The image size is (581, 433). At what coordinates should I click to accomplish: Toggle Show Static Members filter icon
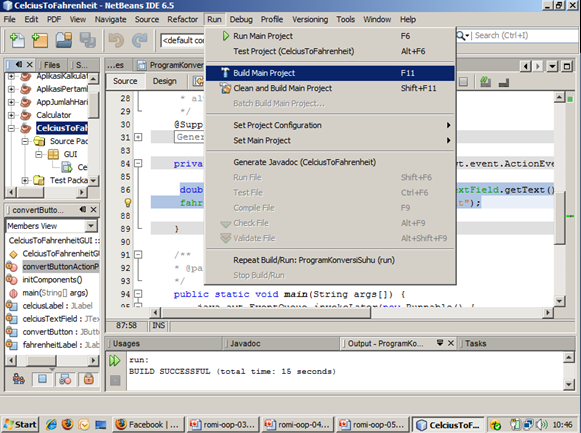click(65, 379)
